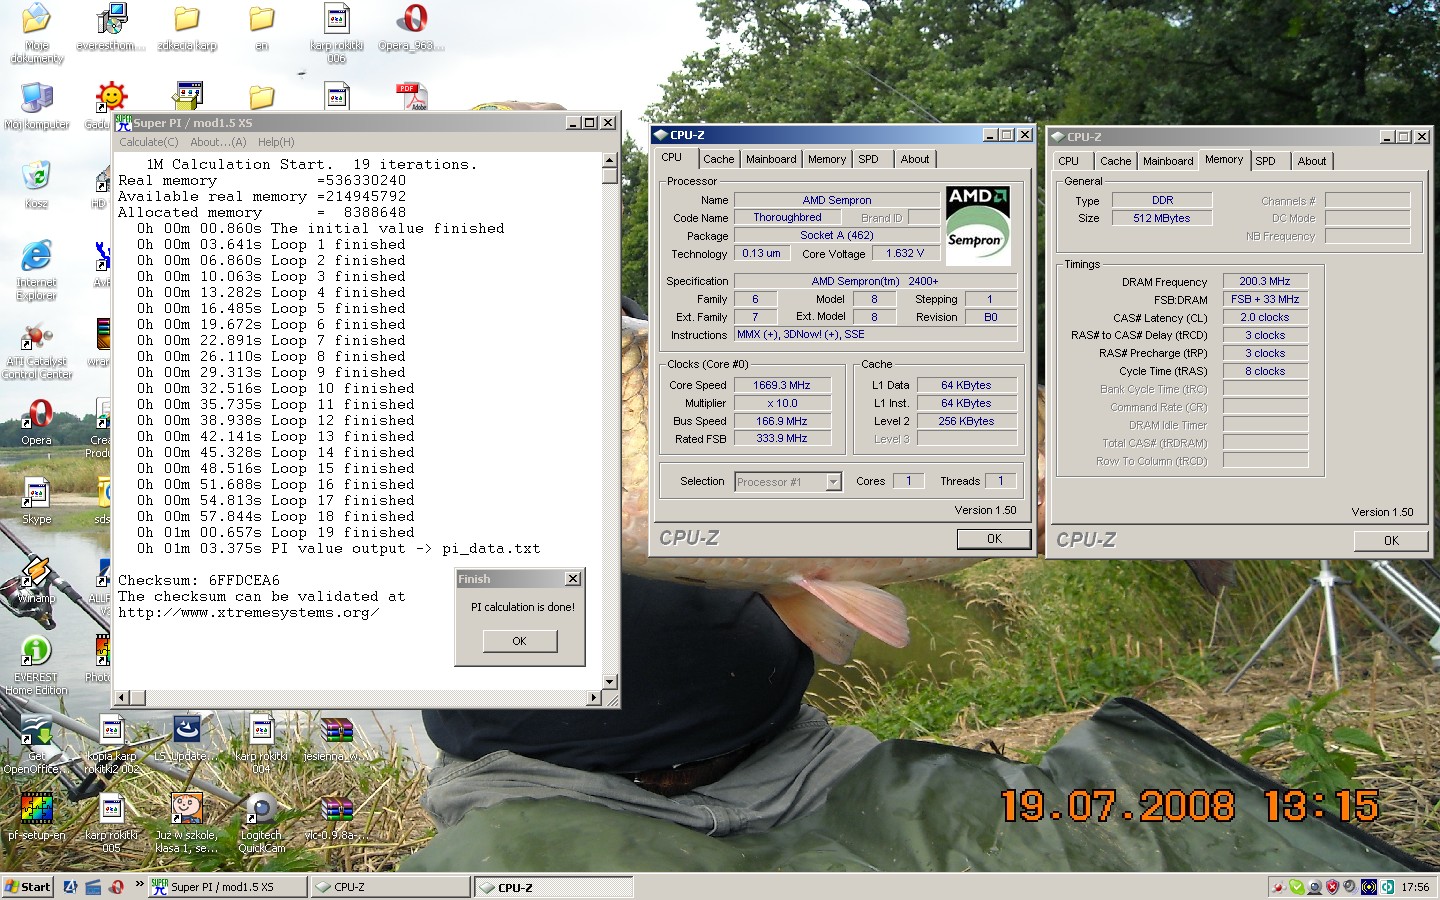Select the Logitech QuickCam desktop shortcut

[x=262, y=824]
